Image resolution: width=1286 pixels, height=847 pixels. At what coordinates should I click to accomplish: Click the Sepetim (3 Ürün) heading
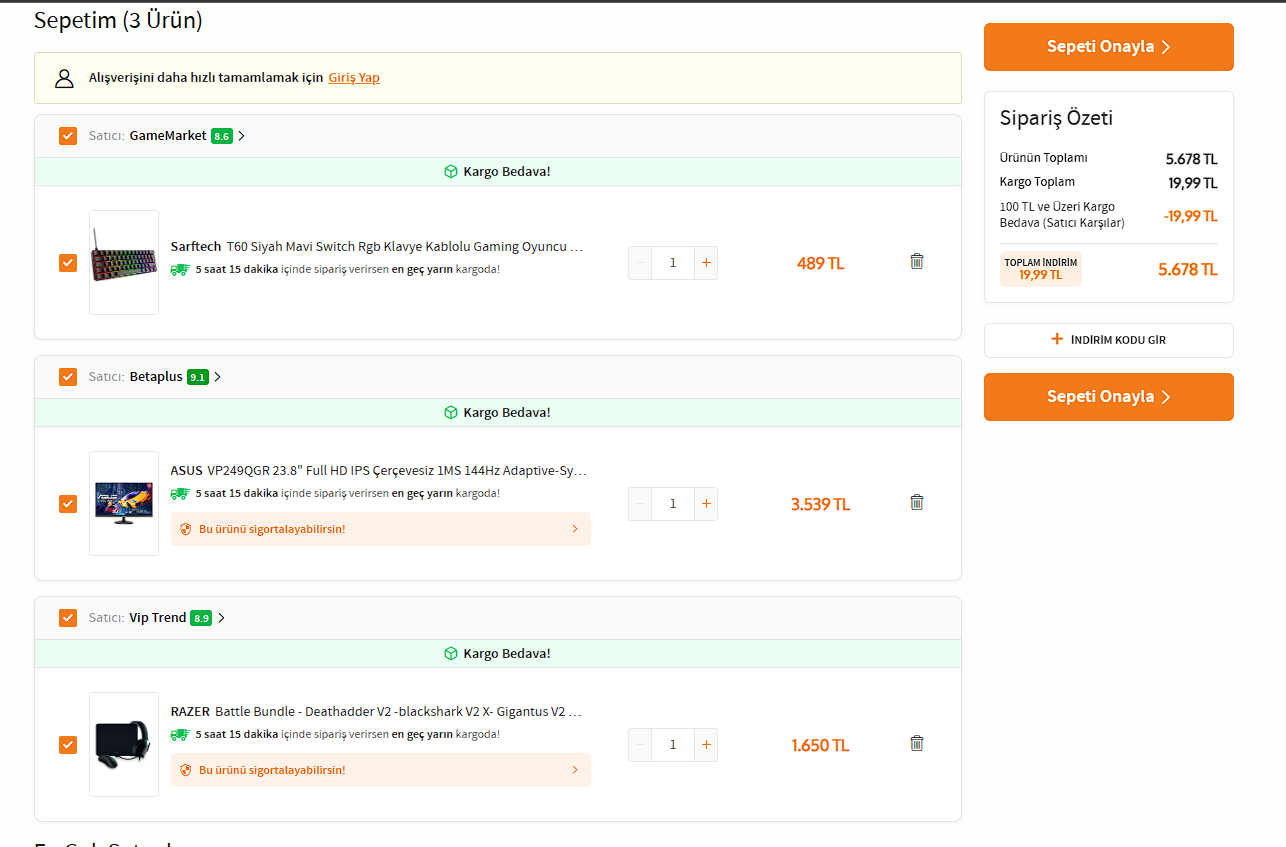(118, 20)
